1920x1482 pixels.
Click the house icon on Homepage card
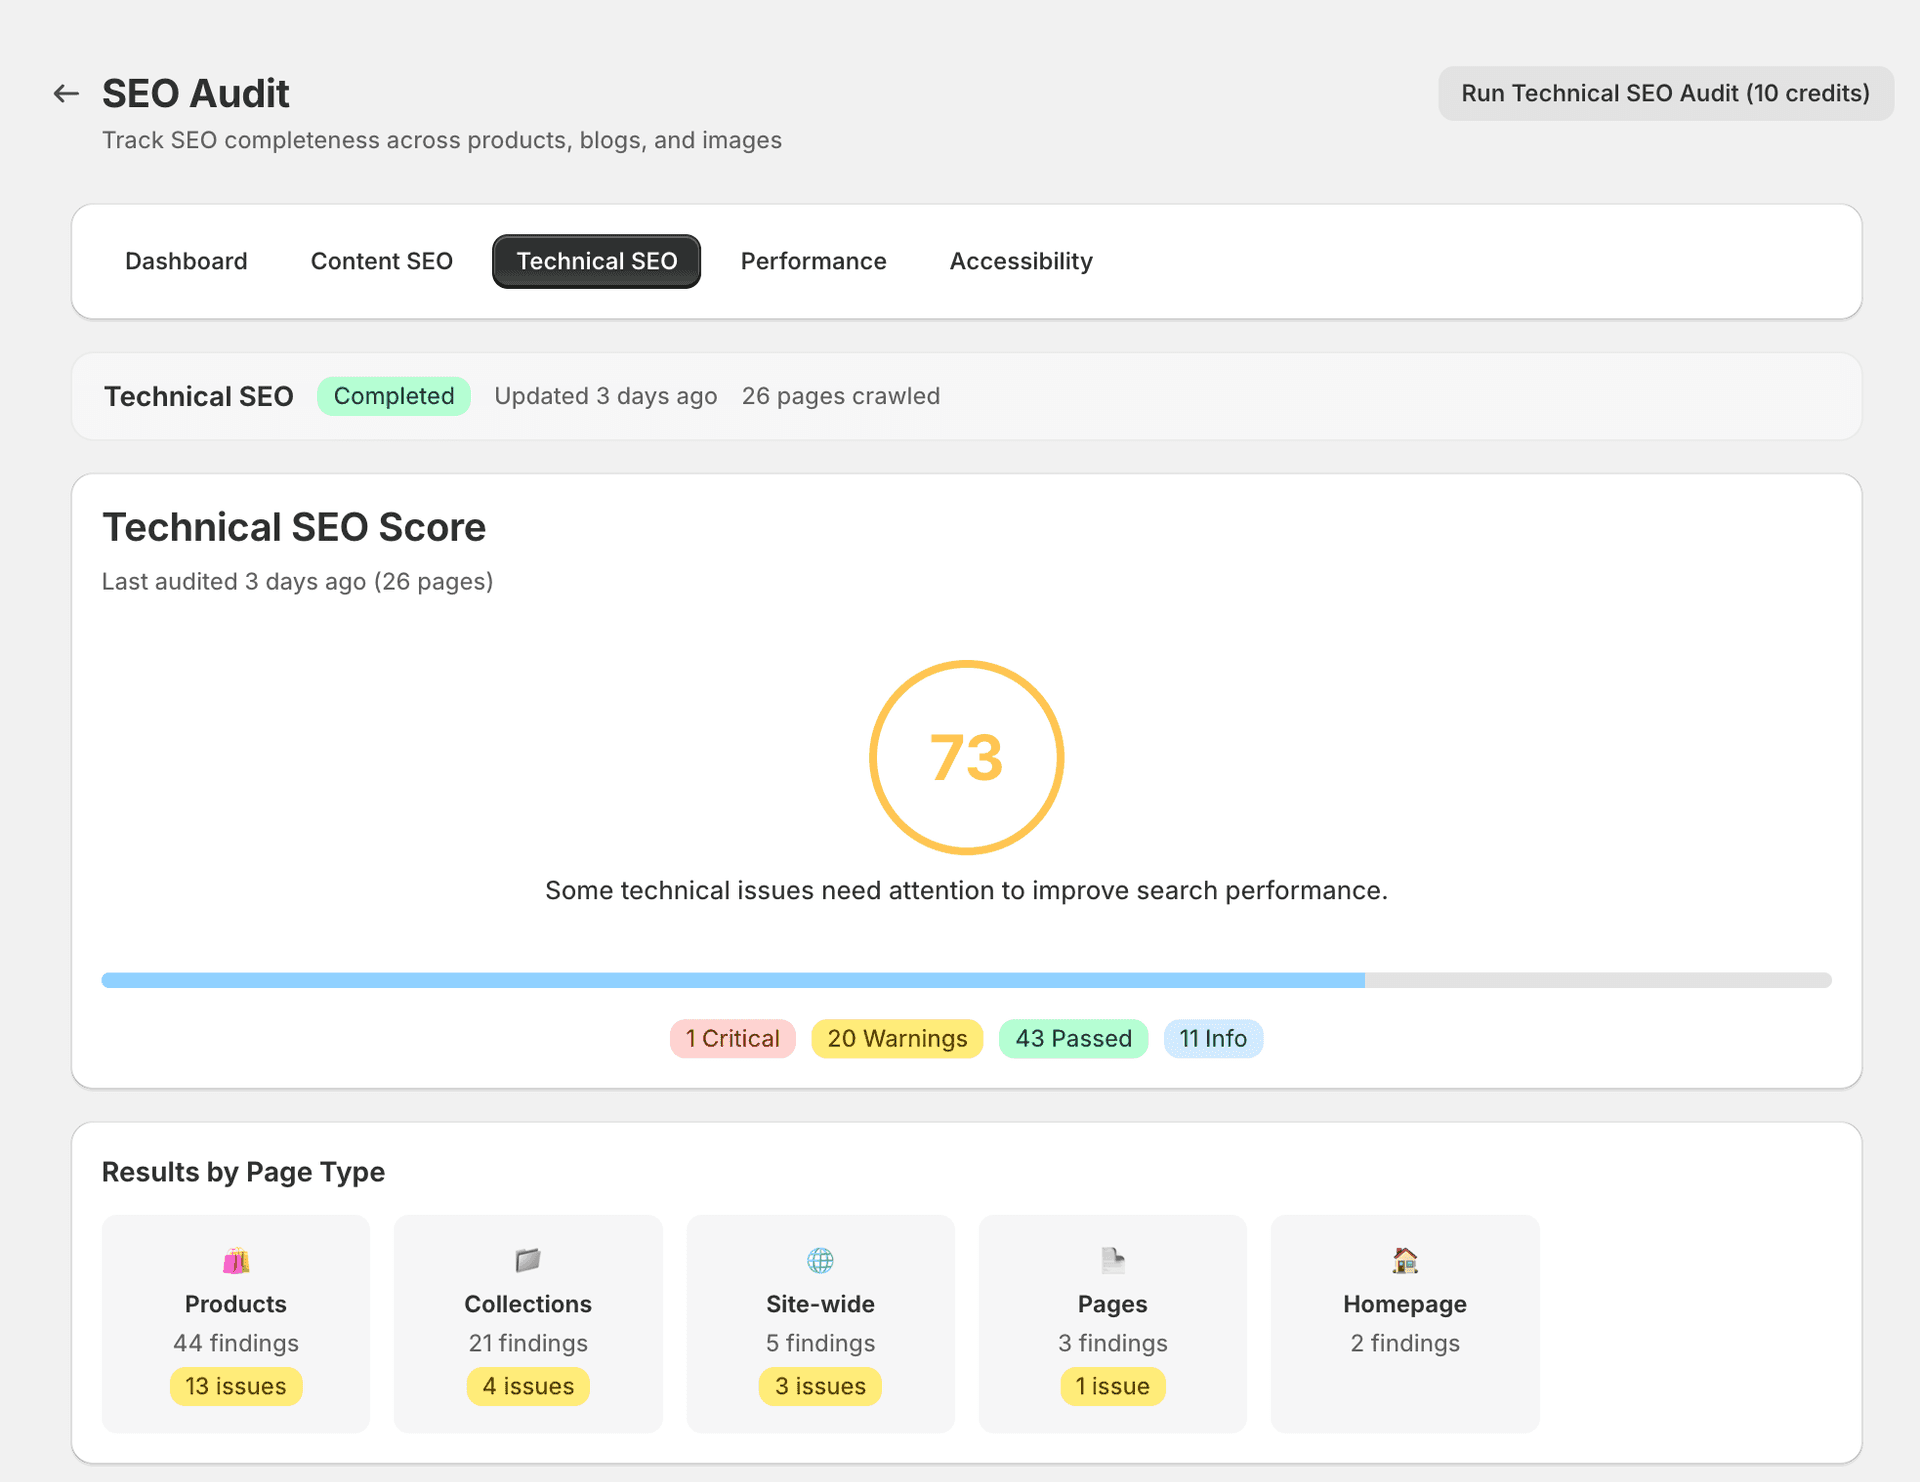tap(1404, 1260)
